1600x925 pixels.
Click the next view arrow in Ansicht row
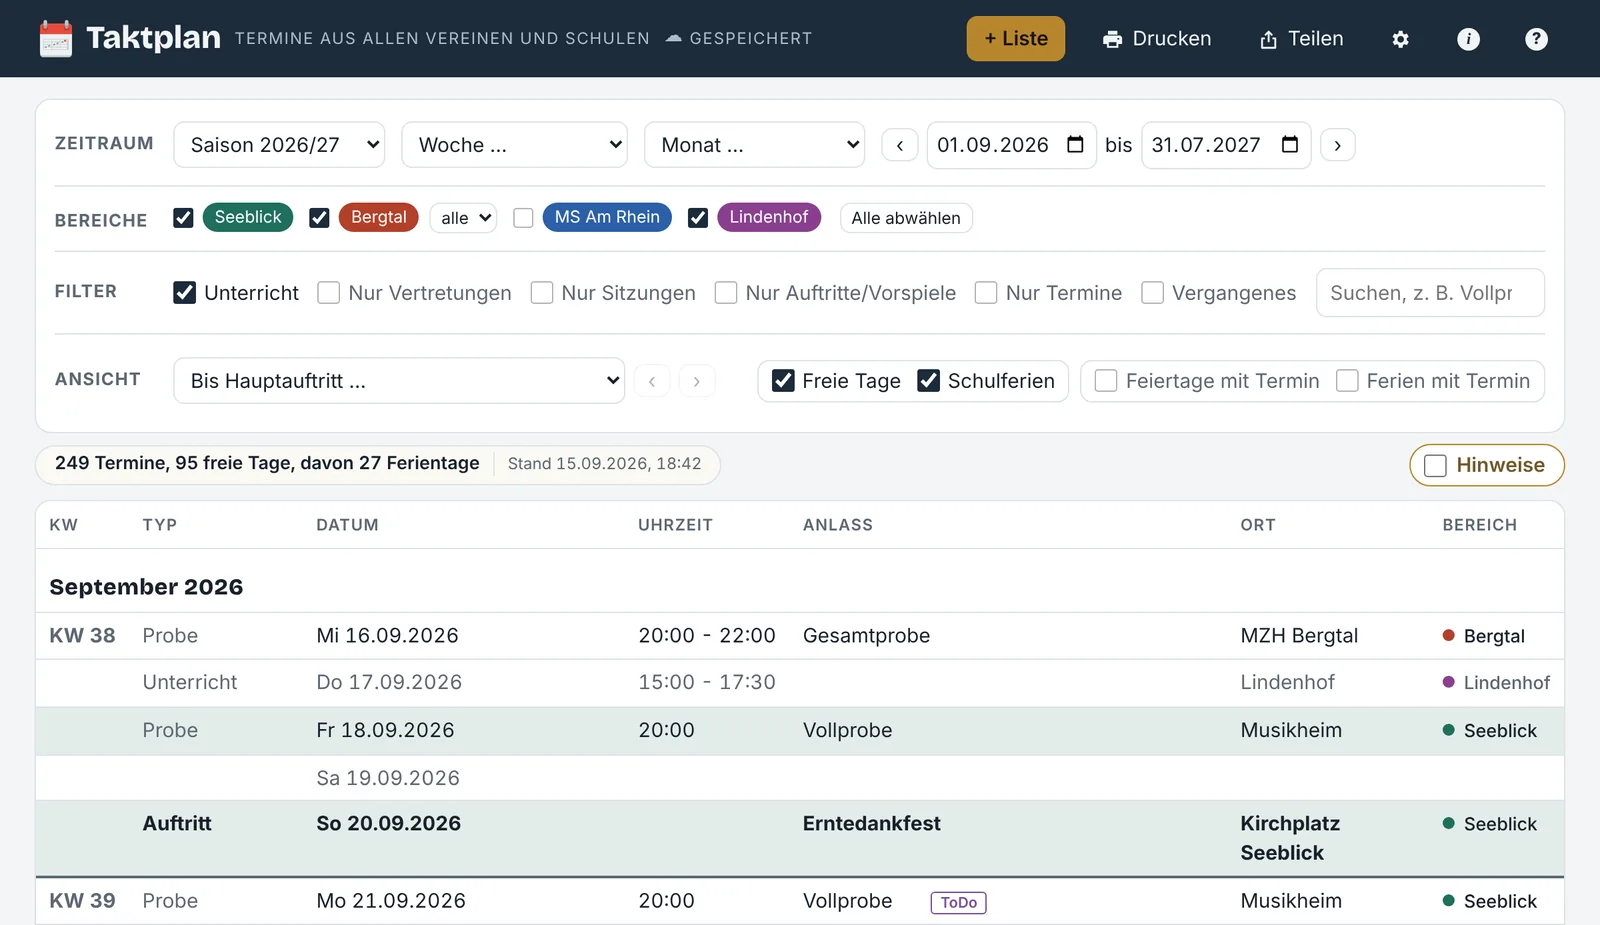[697, 381]
